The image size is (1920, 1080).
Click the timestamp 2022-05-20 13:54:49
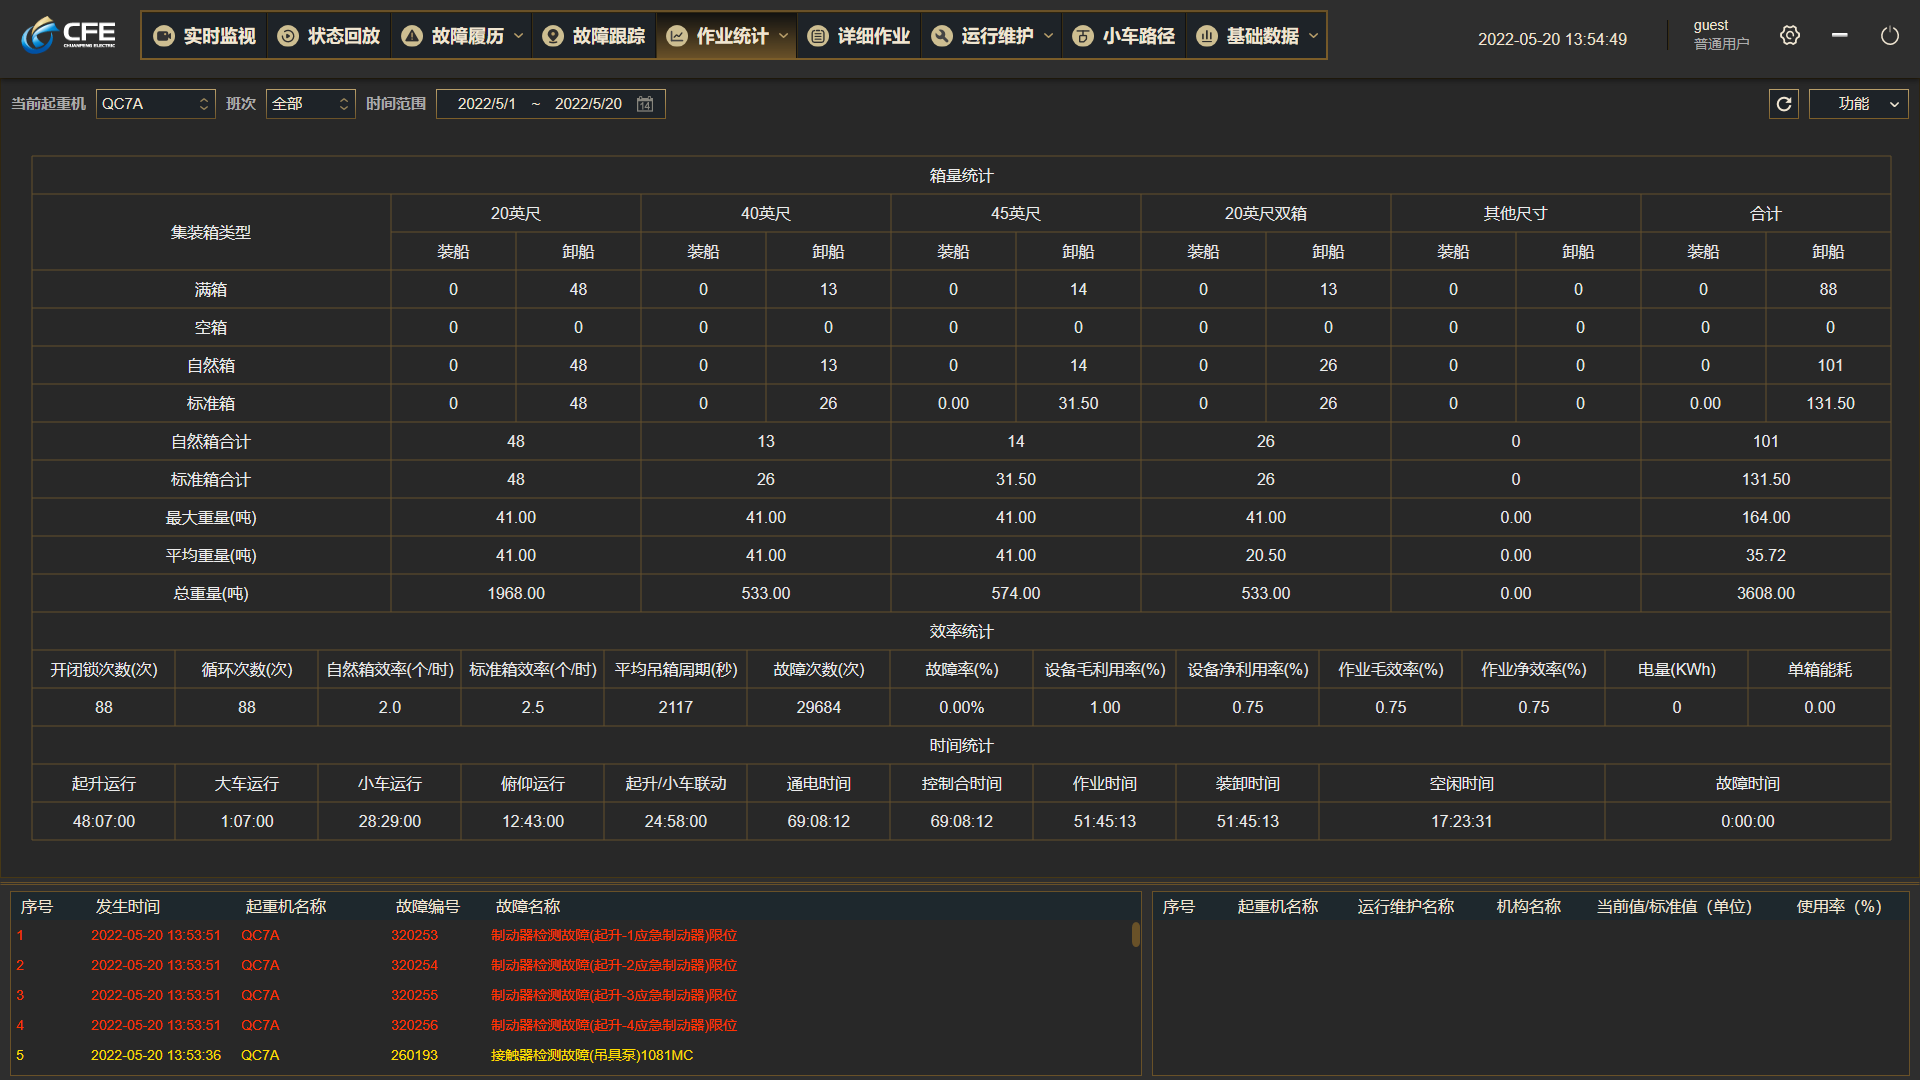coord(1552,39)
